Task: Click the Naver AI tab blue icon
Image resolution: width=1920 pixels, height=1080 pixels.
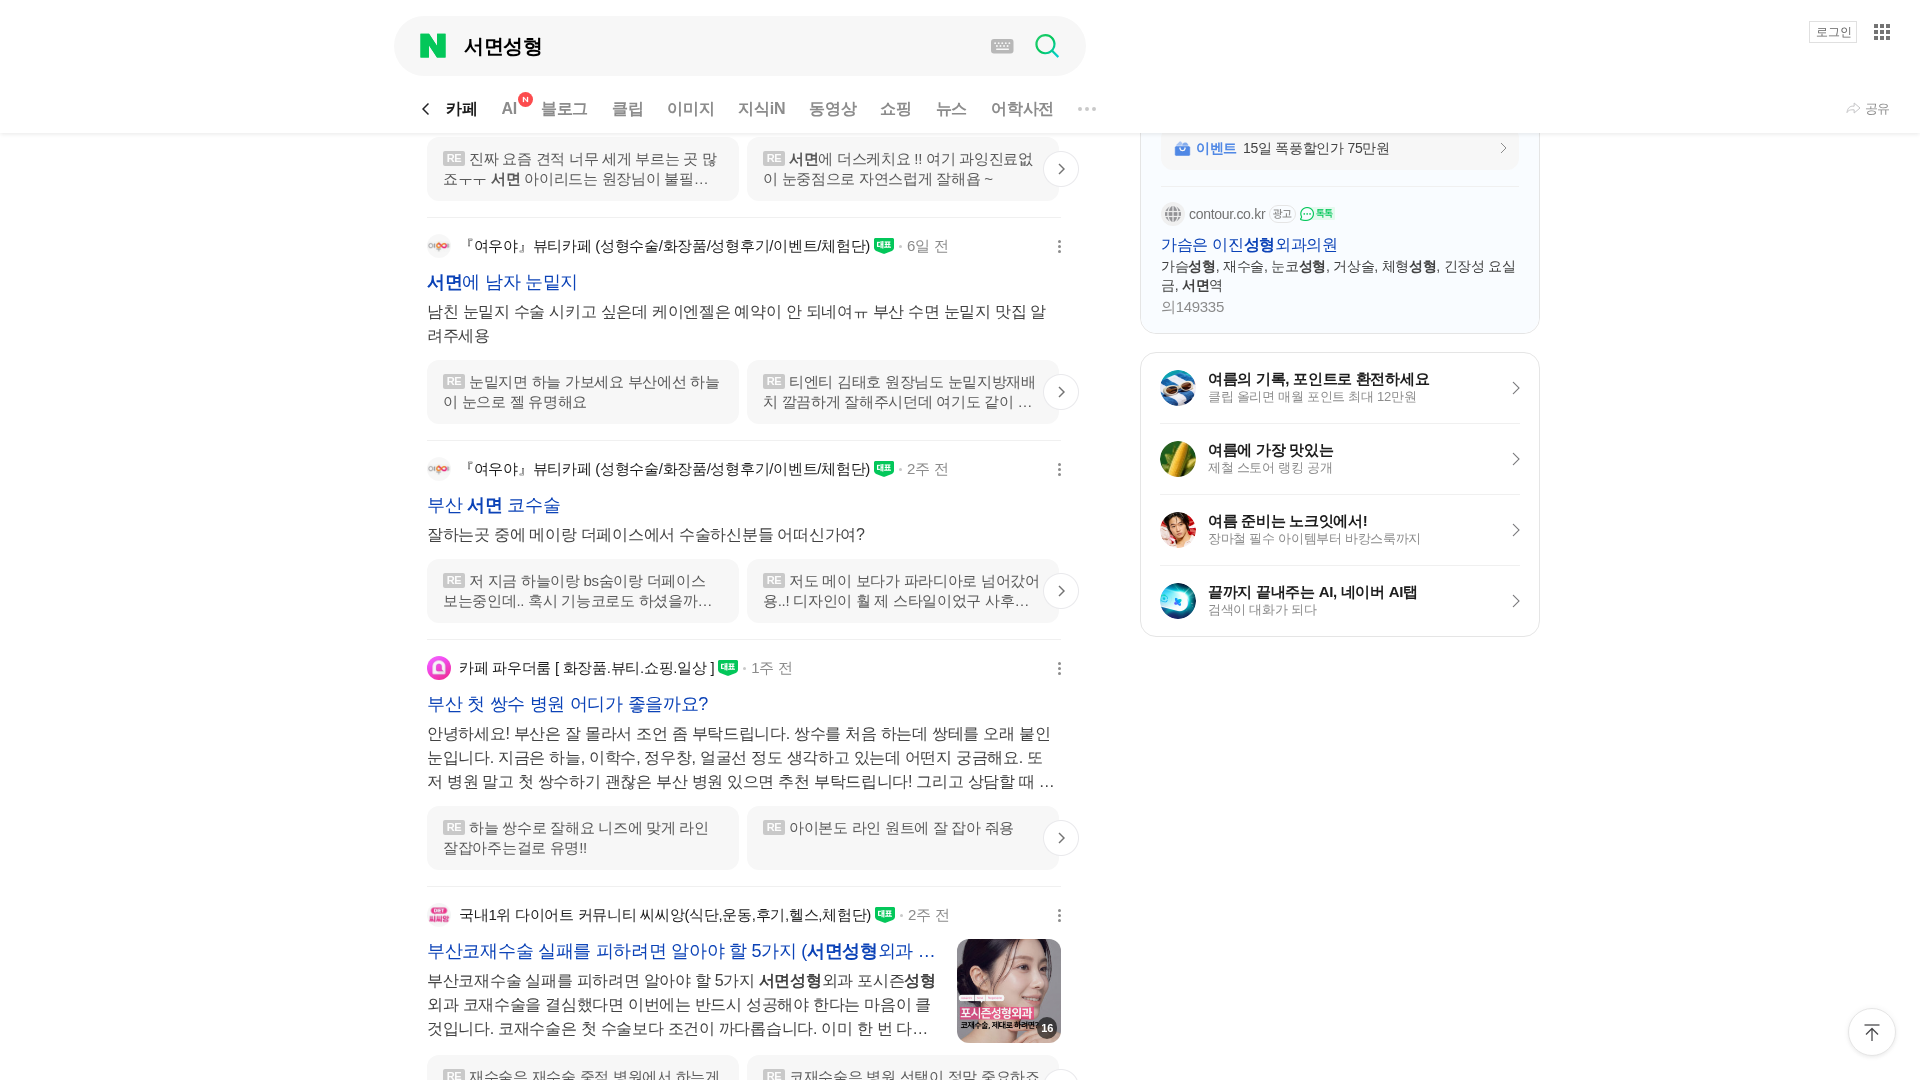Action: click(1178, 601)
